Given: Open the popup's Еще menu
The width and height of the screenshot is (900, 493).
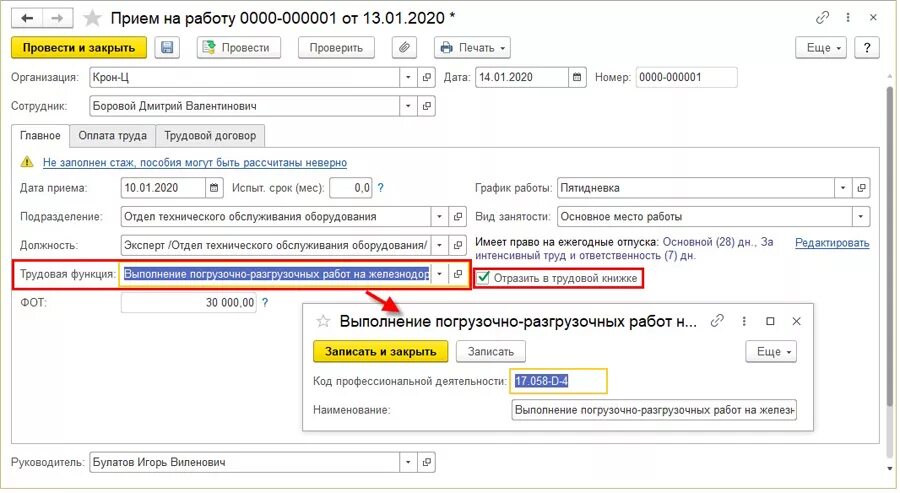Looking at the screenshot, I should tap(771, 351).
